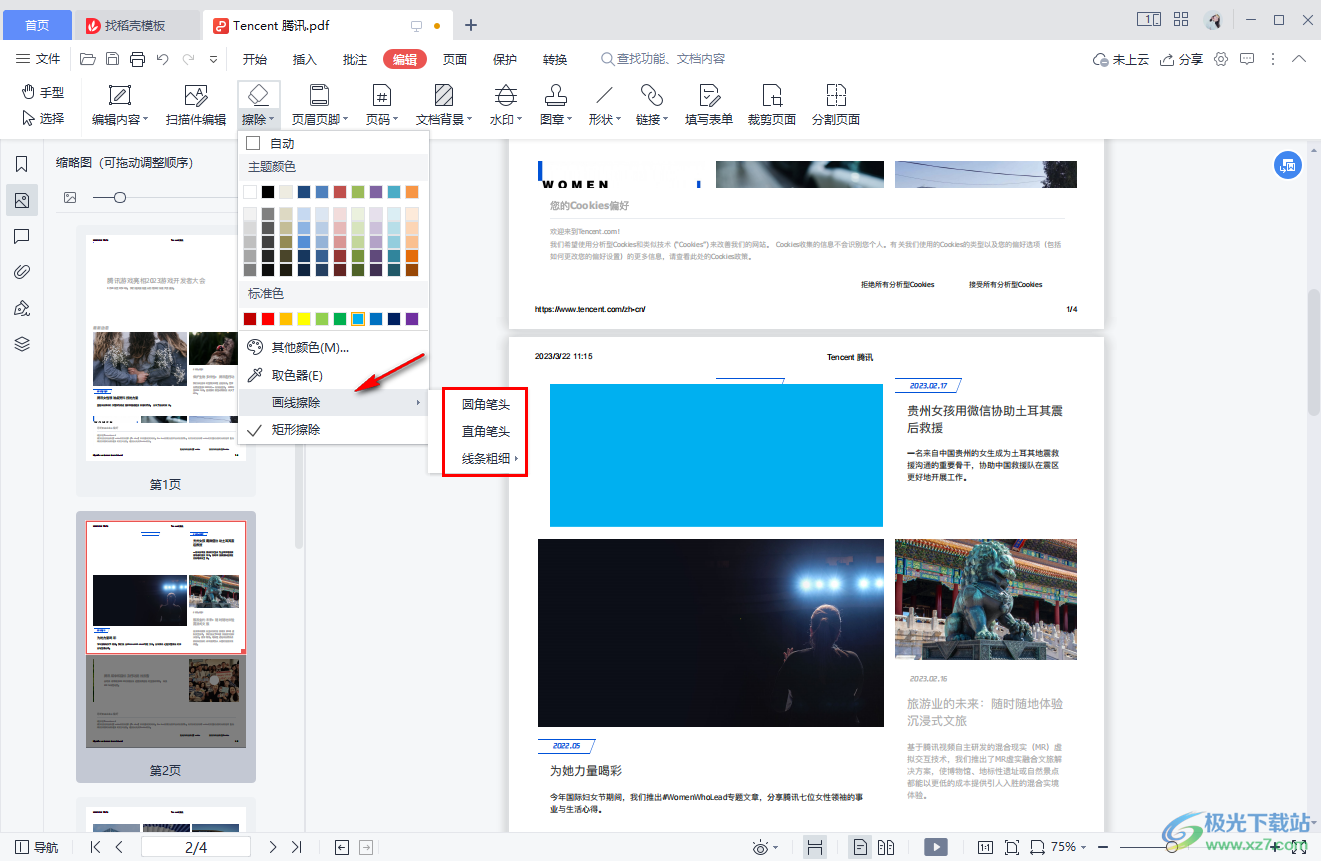Open the quick access toolbar customize arrow

(x=213, y=59)
